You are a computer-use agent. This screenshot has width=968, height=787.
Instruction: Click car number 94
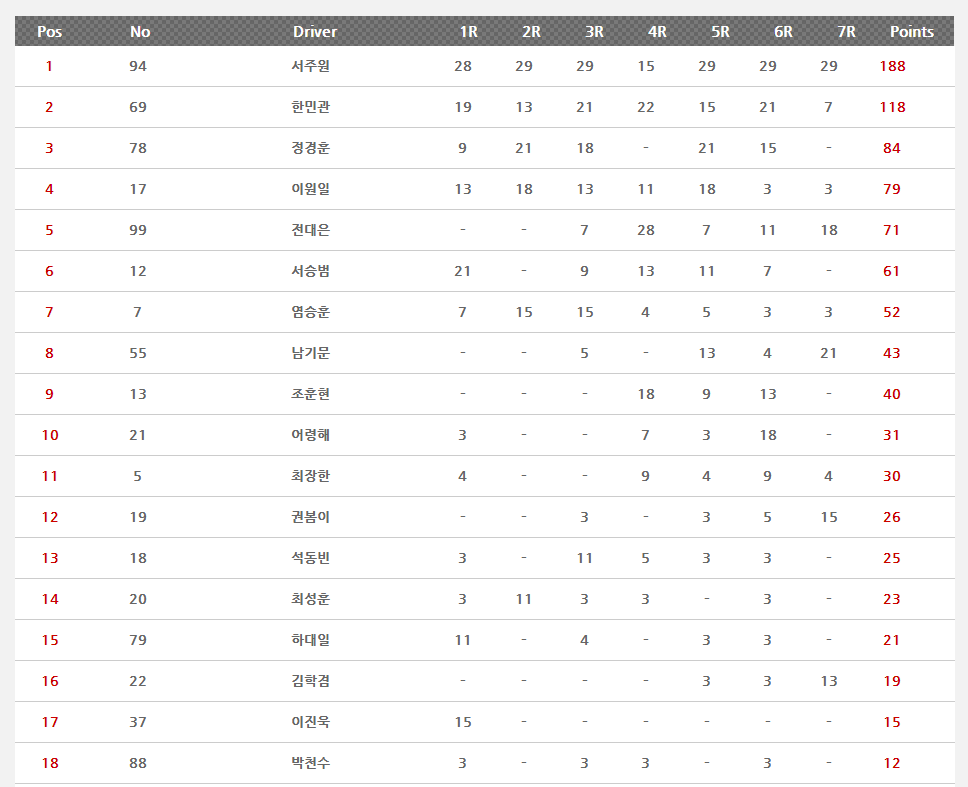[138, 66]
